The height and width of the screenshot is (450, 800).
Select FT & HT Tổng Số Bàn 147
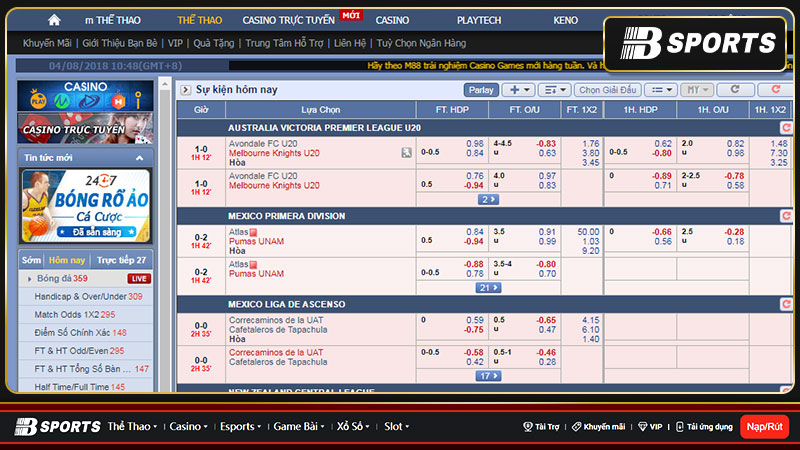91,369
